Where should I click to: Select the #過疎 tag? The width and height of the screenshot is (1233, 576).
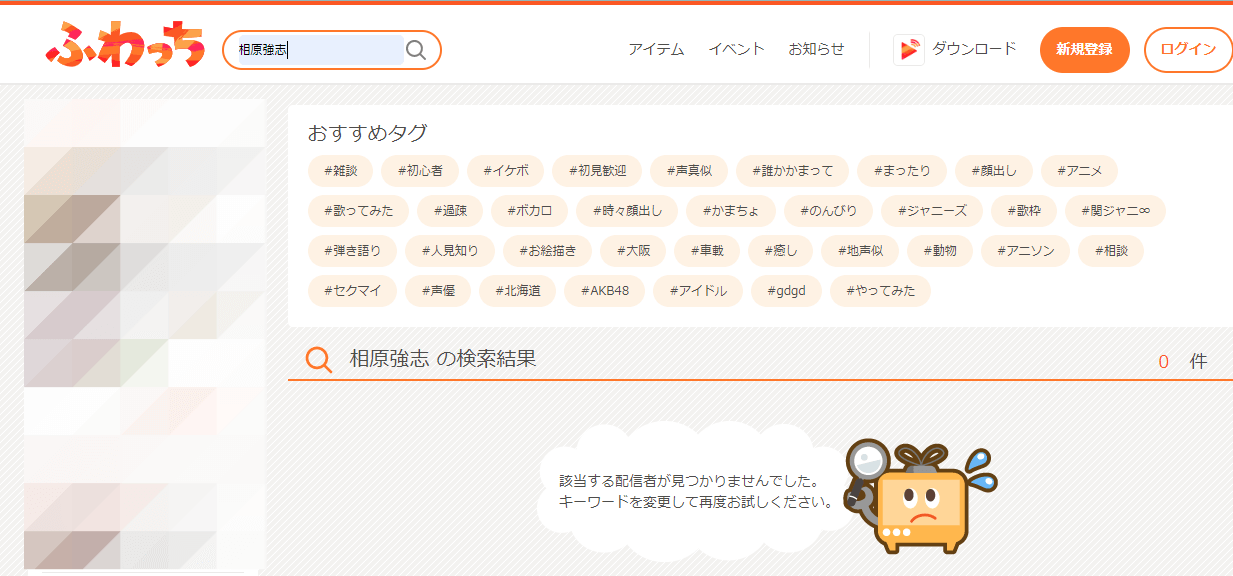pyautogui.click(x=450, y=211)
